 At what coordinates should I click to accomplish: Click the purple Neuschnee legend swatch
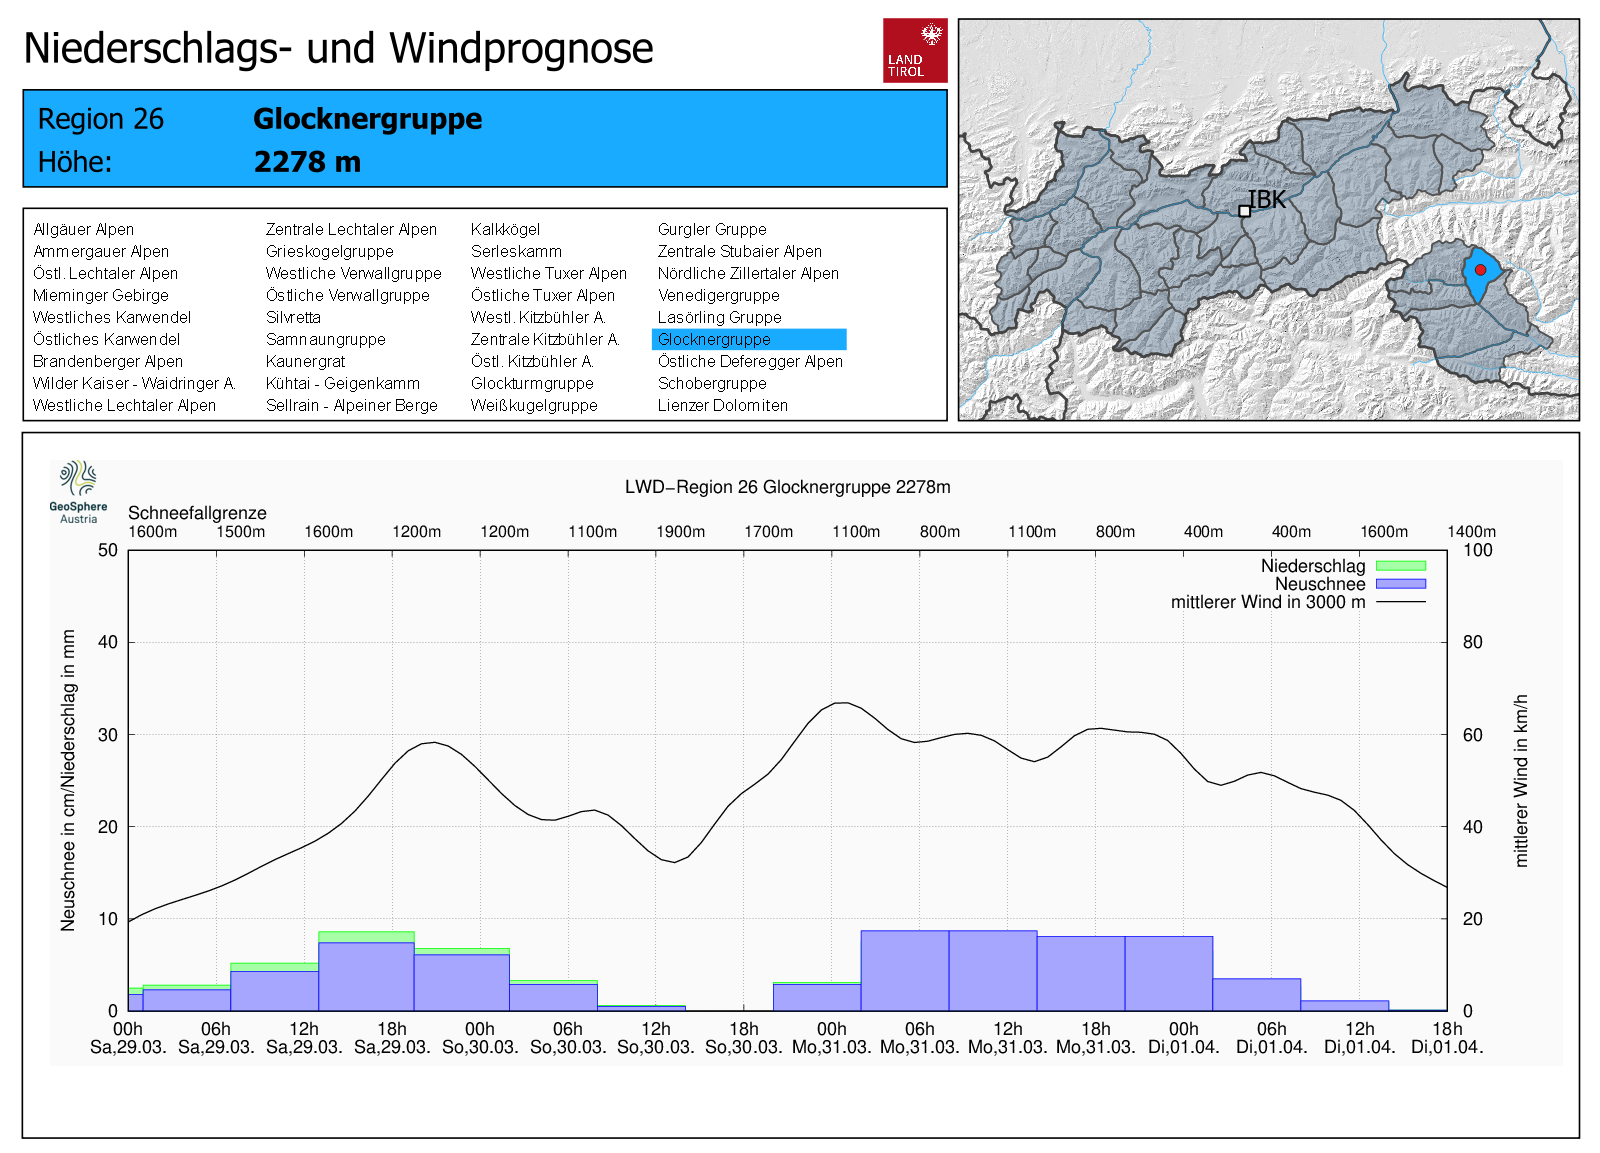click(x=1400, y=584)
